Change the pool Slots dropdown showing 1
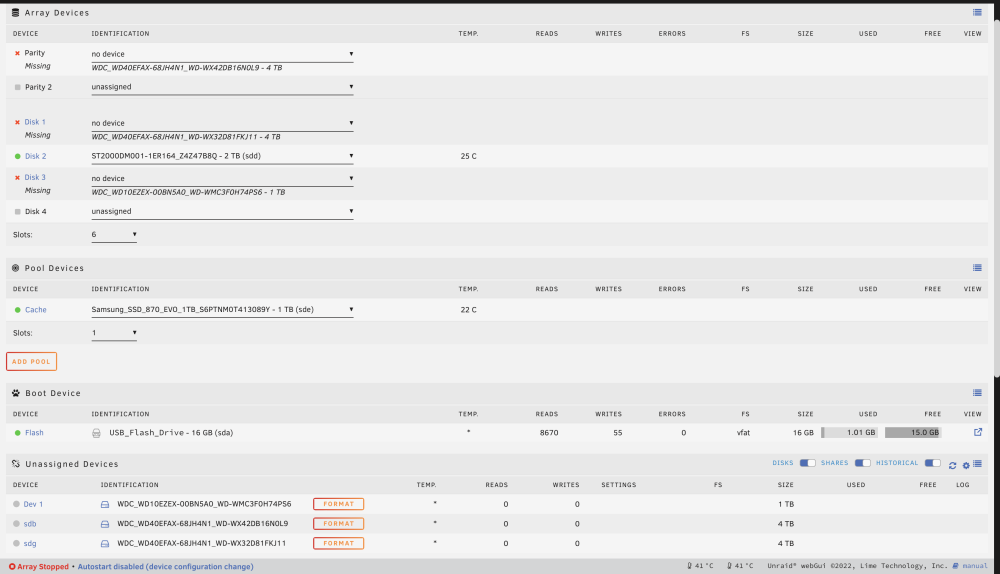This screenshot has height=574, width=1000. click(114, 333)
